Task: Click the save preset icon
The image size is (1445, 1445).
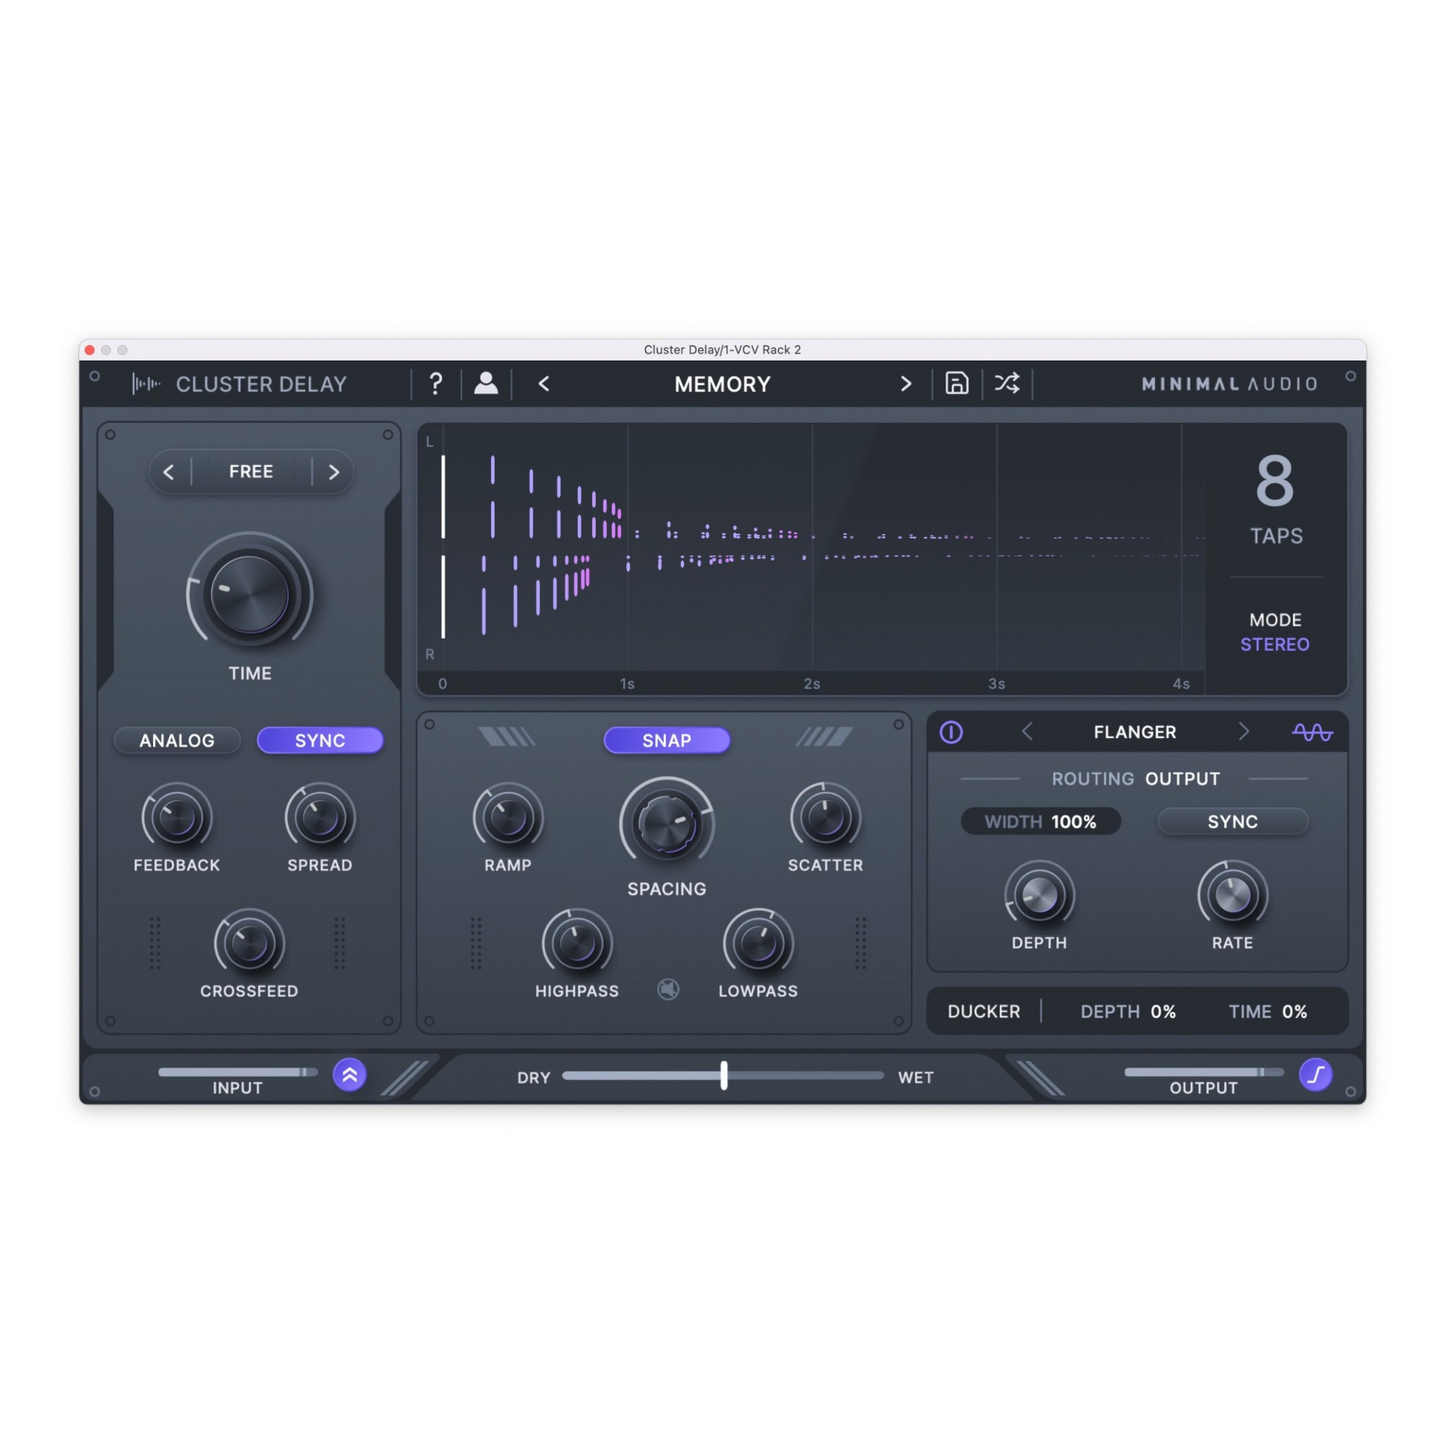Action: click(x=956, y=384)
